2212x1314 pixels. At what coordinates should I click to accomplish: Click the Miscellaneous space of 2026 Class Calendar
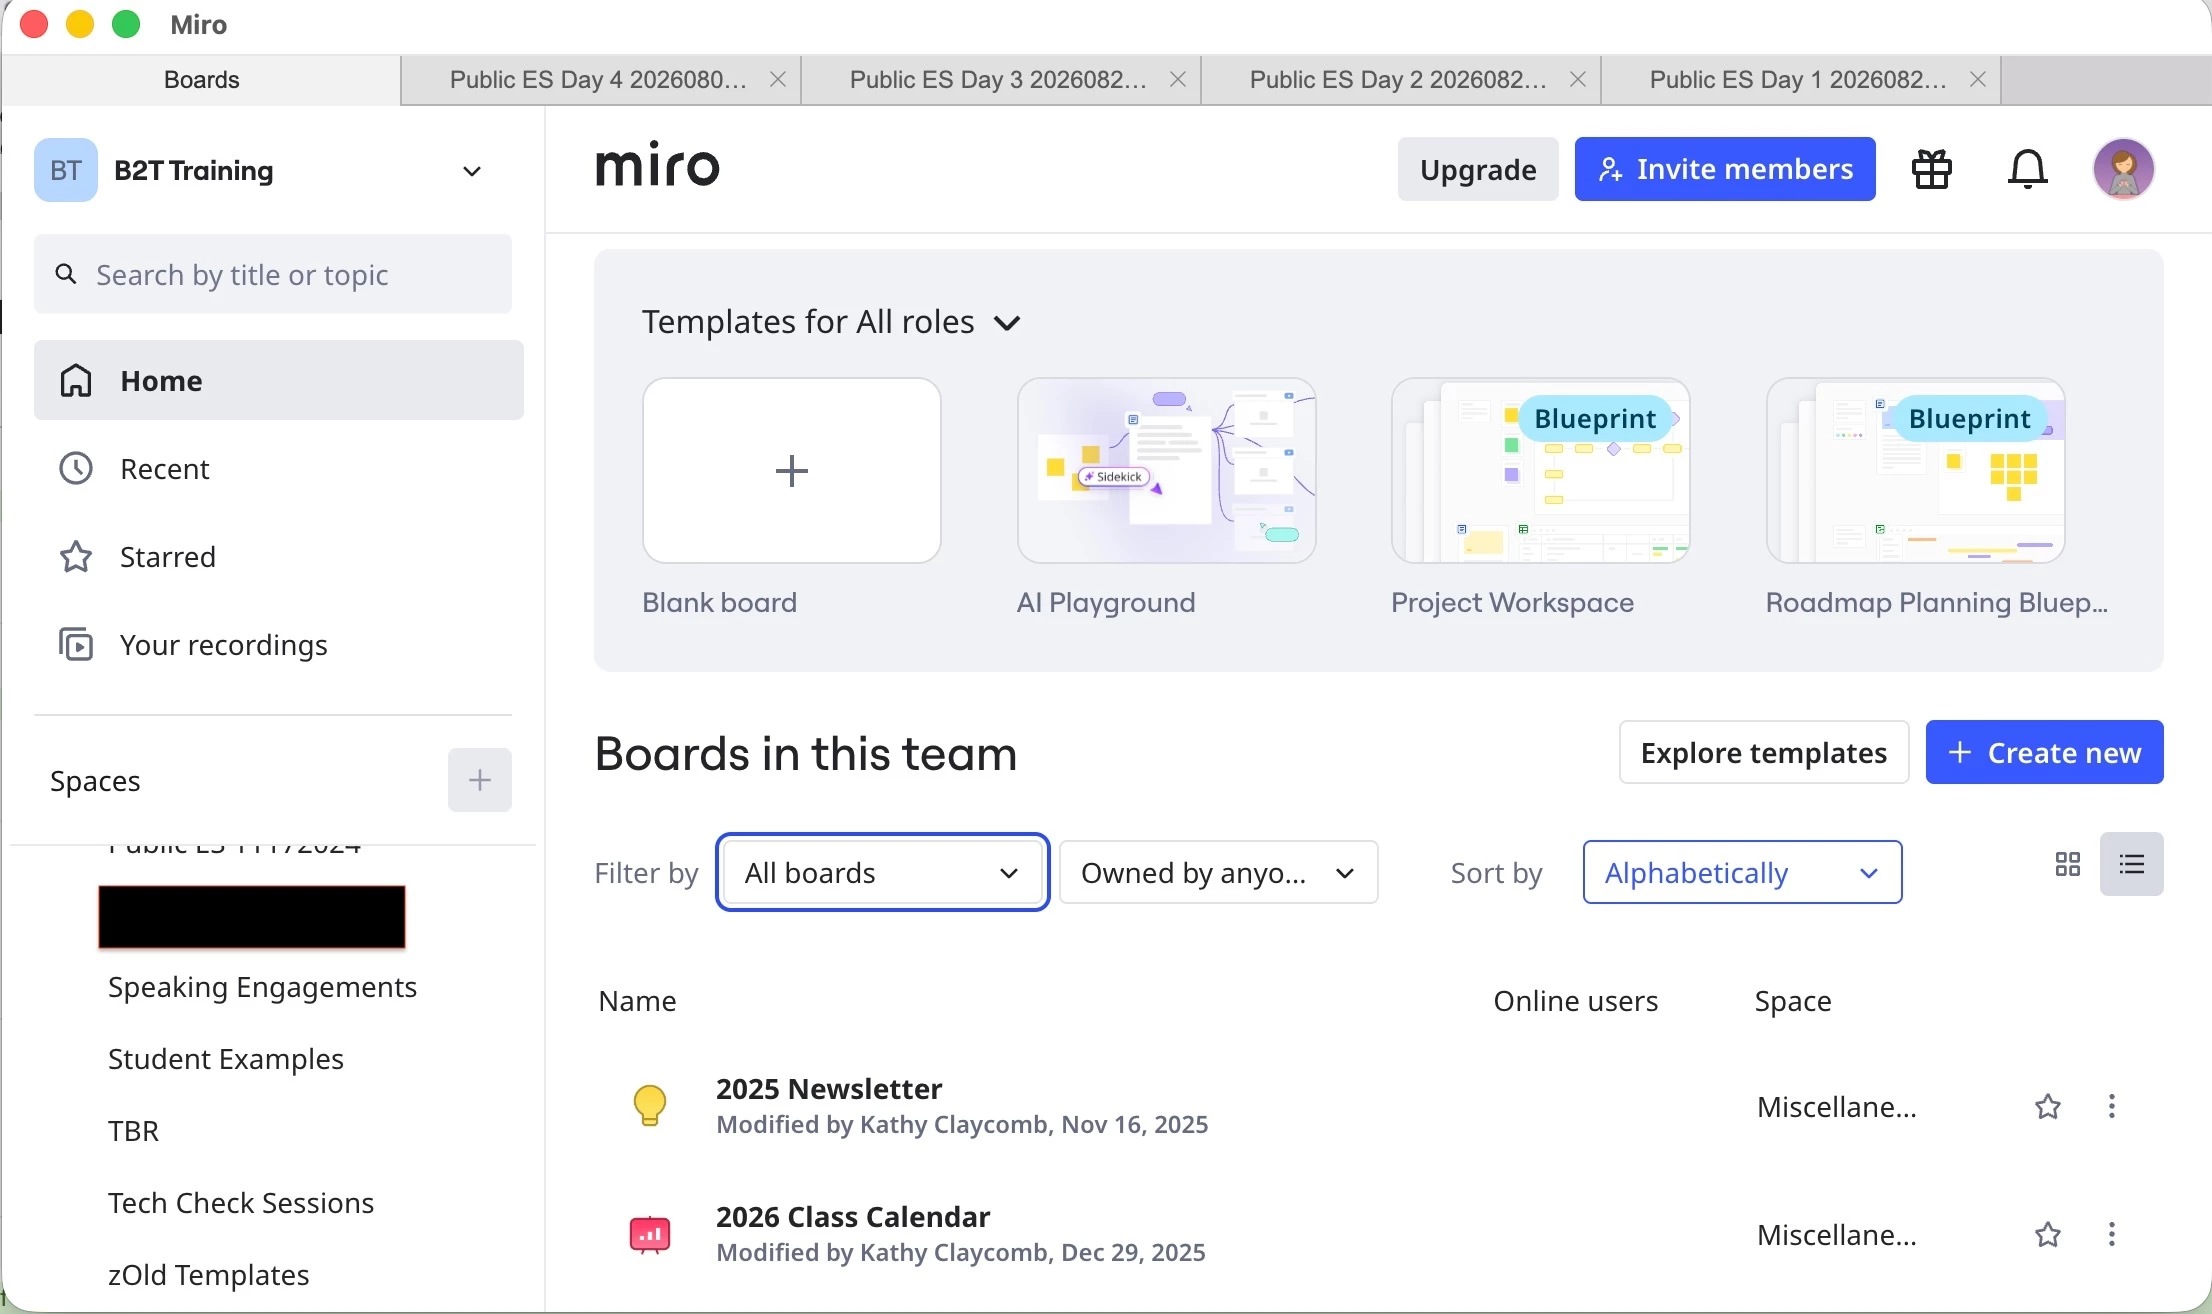click(x=1837, y=1236)
